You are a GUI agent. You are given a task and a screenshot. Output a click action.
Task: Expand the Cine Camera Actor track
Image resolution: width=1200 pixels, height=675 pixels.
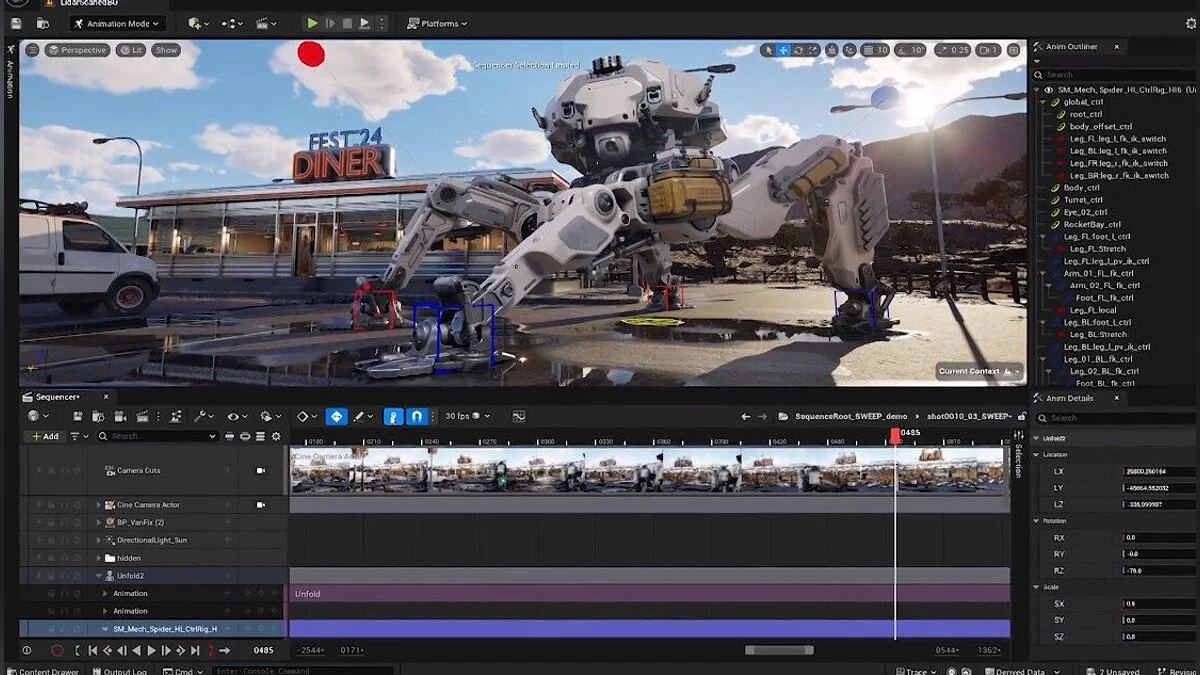pos(98,505)
